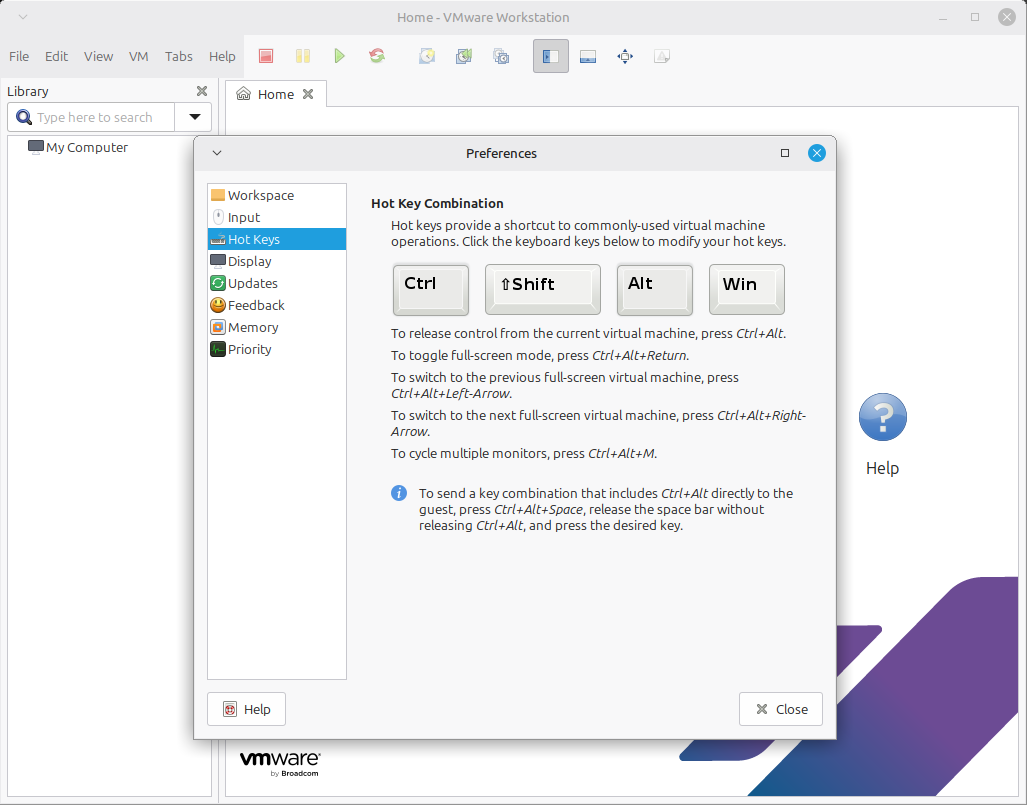Open the VM menu
This screenshot has height=805, width=1027.
point(139,56)
